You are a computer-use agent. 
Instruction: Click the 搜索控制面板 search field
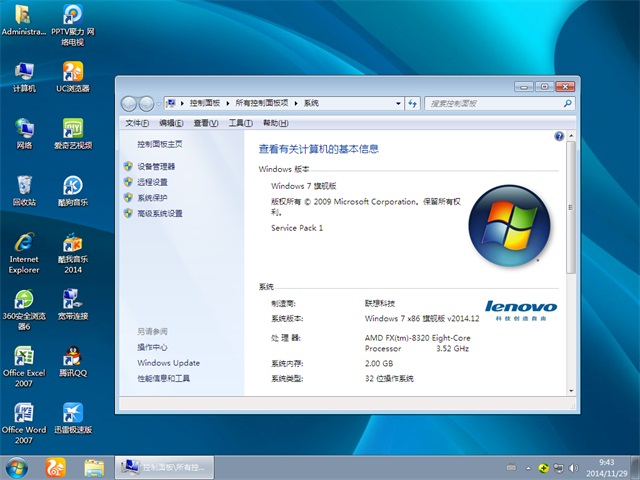click(495, 103)
